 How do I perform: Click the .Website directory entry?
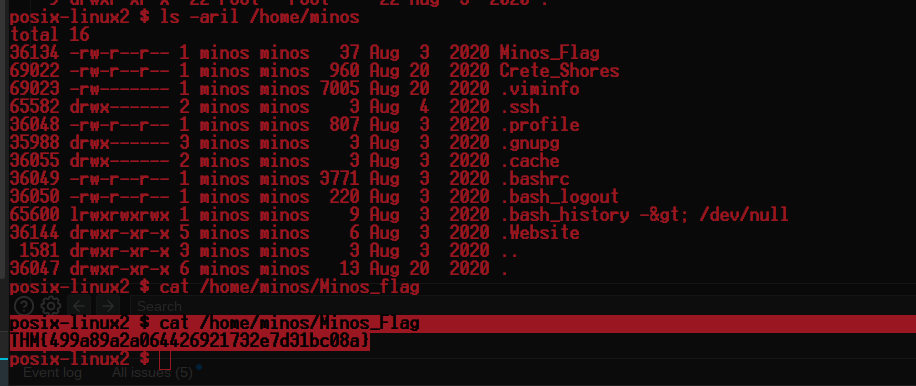(x=539, y=234)
